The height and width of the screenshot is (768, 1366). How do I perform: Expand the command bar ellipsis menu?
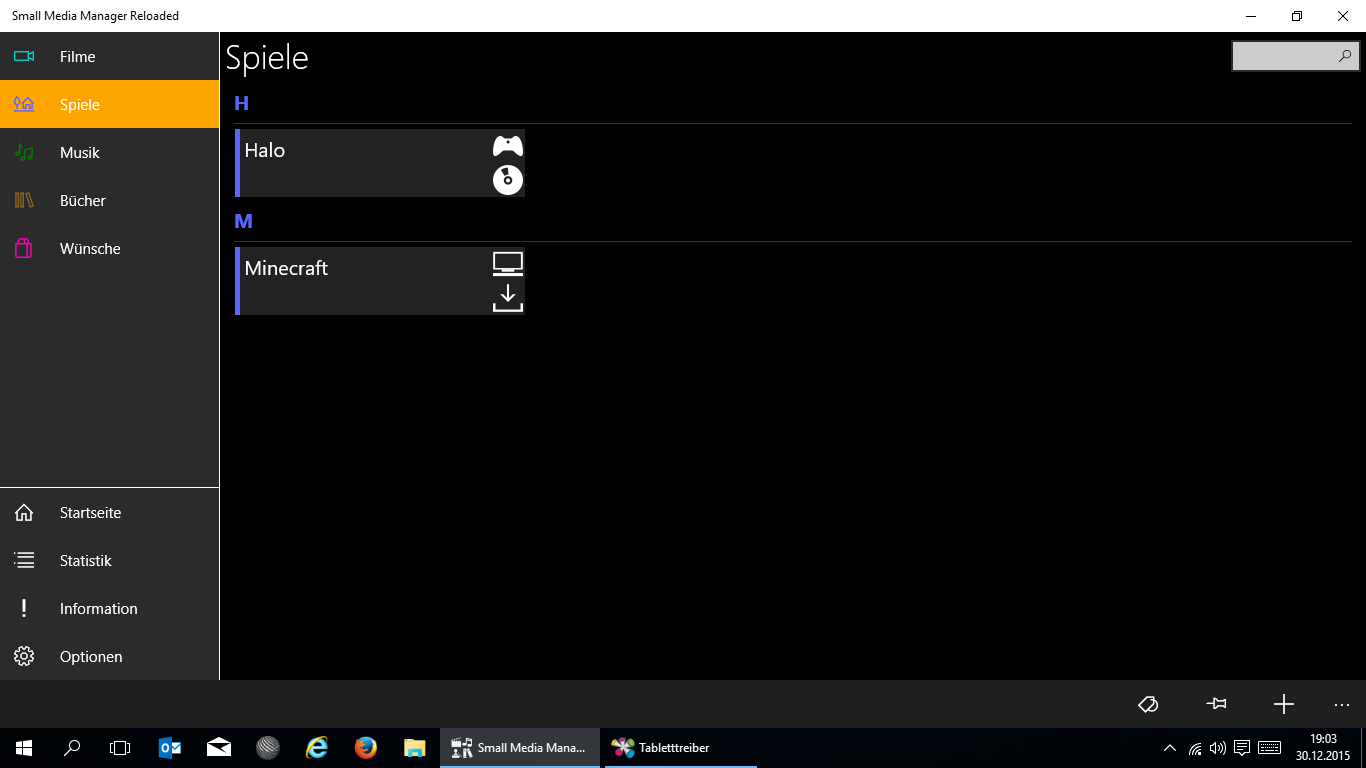[x=1342, y=704]
